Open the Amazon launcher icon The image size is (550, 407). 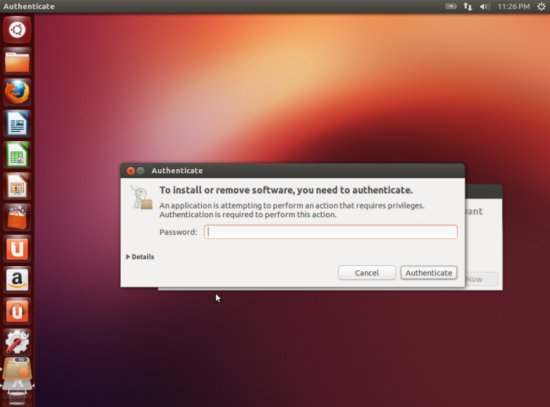click(17, 280)
